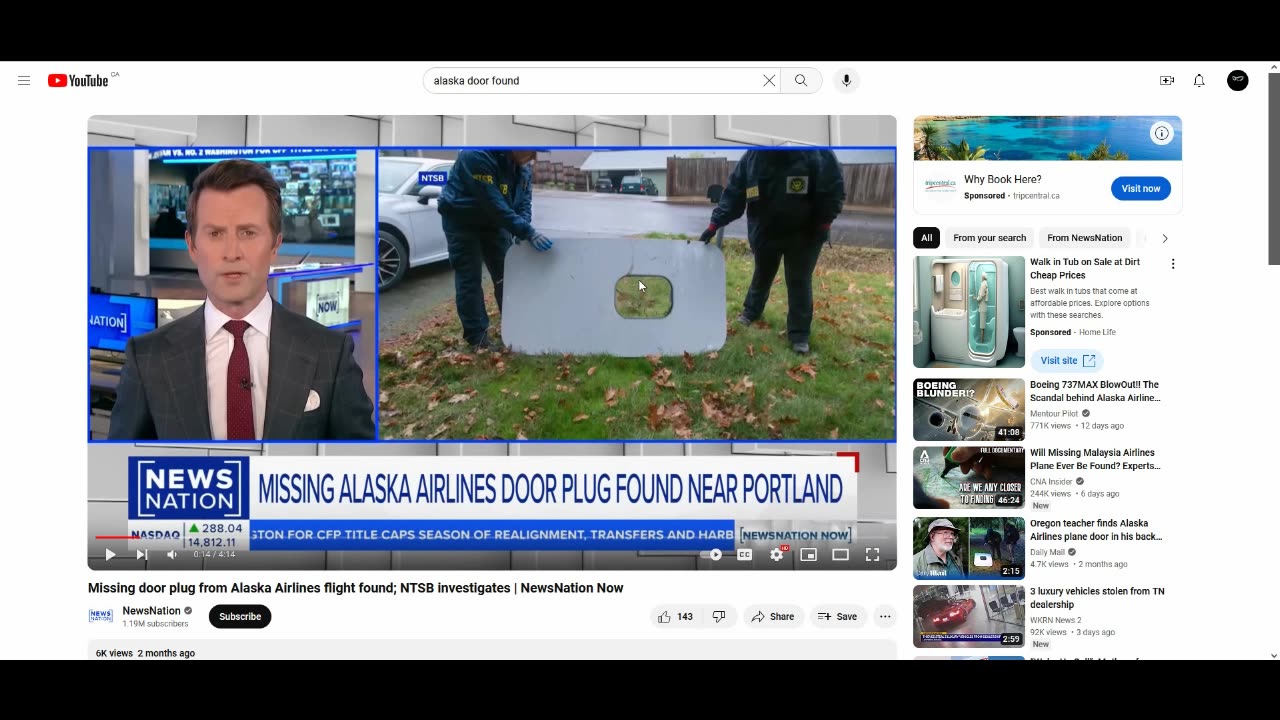1280x720 pixels.
Task: Click the Mentour Pilot channel name
Action: click(x=1054, y=413)
